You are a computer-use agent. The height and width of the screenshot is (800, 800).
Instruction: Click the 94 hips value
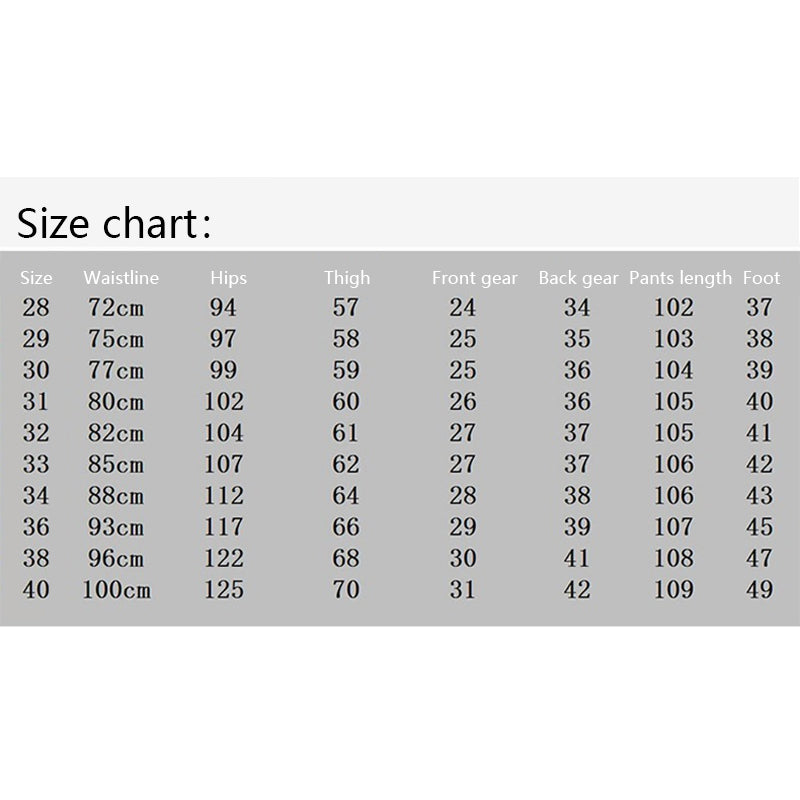click(223, 308)
